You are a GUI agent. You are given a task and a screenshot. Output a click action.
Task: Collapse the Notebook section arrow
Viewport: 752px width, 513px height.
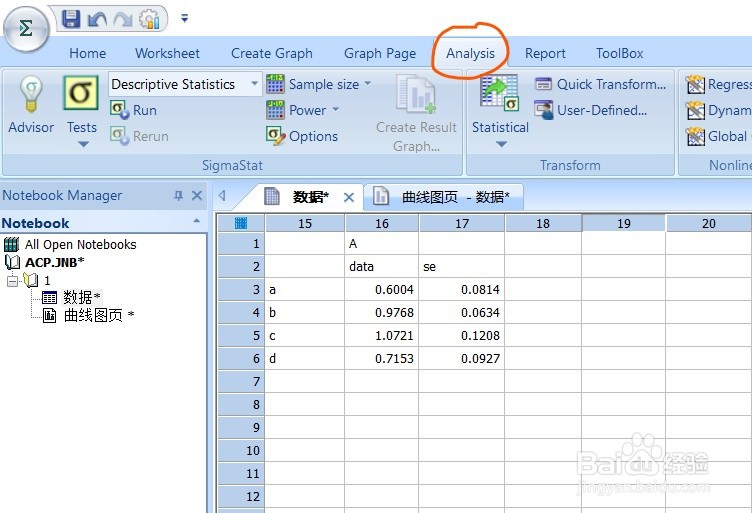tap(197, 221)
